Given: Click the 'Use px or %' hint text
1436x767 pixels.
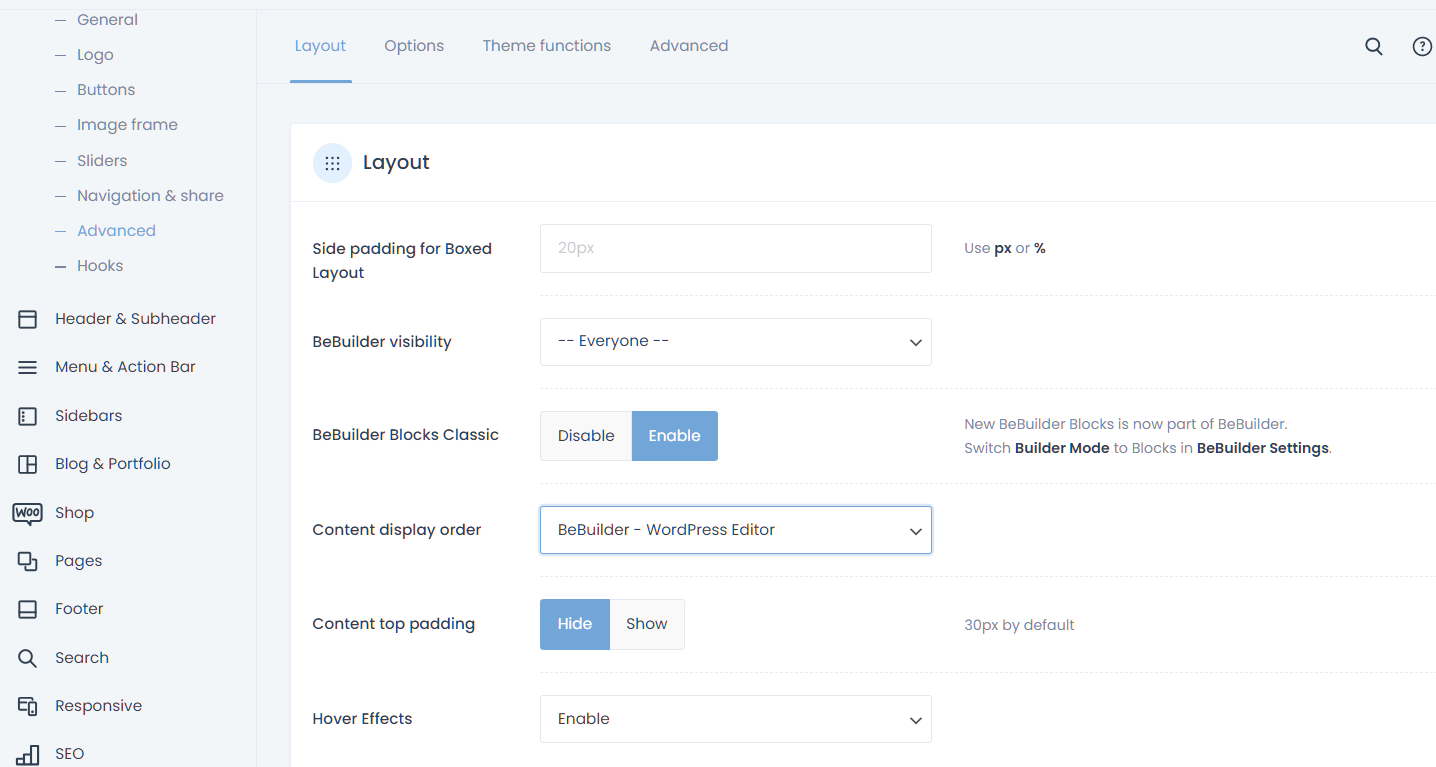Looking at the screenshot, I should pos(1005,248).
